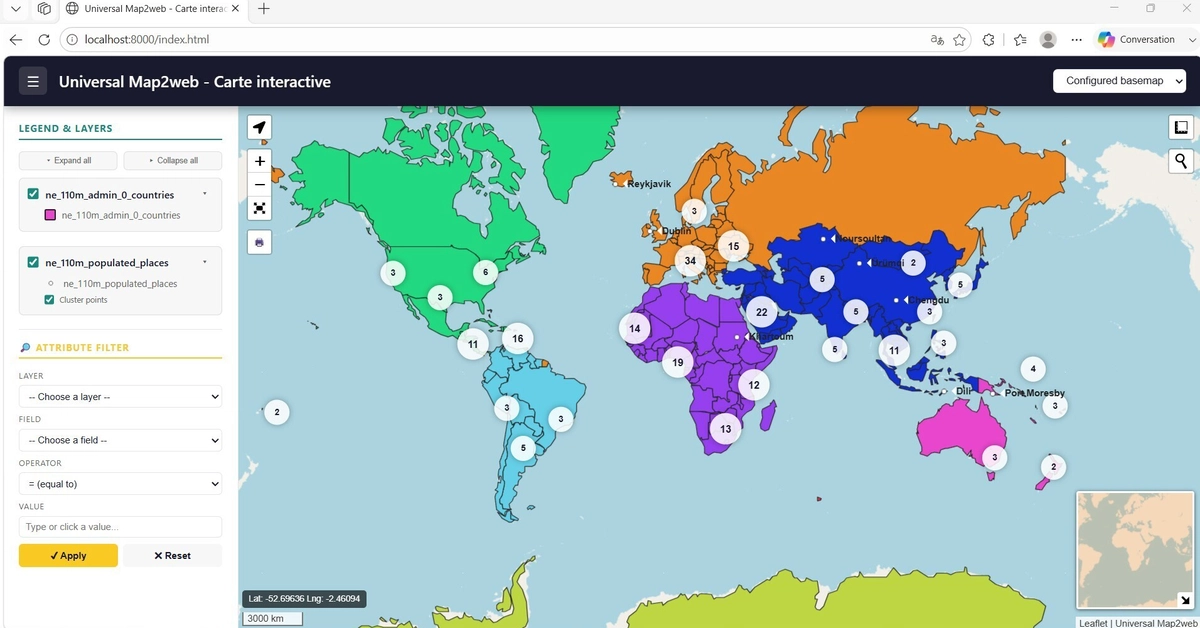
Task: Click the browser back arrow
Action: tap(16, 40)
